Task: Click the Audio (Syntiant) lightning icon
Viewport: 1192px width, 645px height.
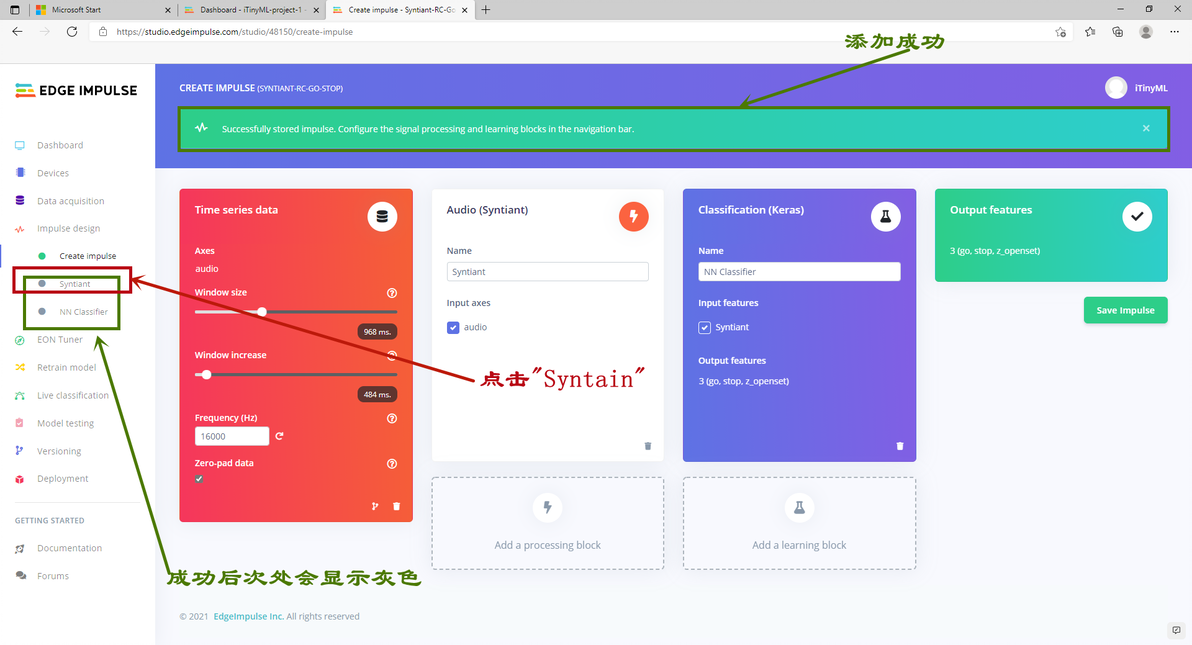Action: (633, 217)
